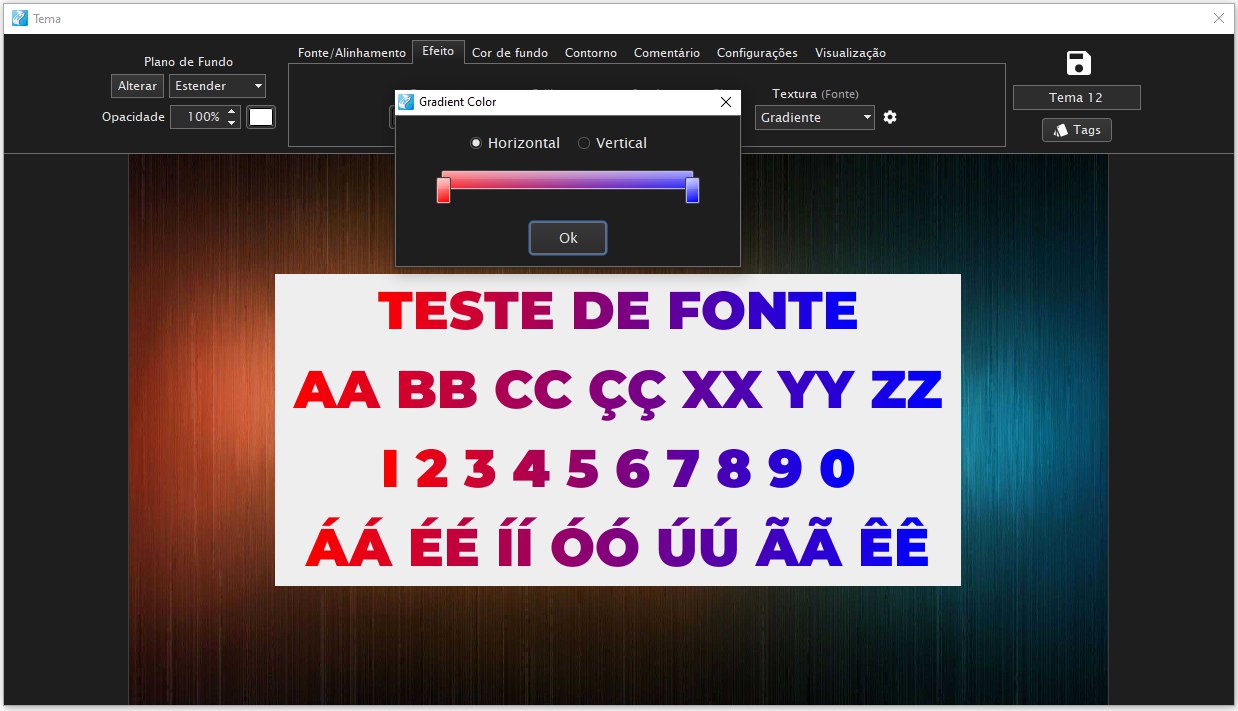The height and width of the screenshot is (711, 1238).
Task: Select the red gradient stop handle
Action: pos(444,190)
